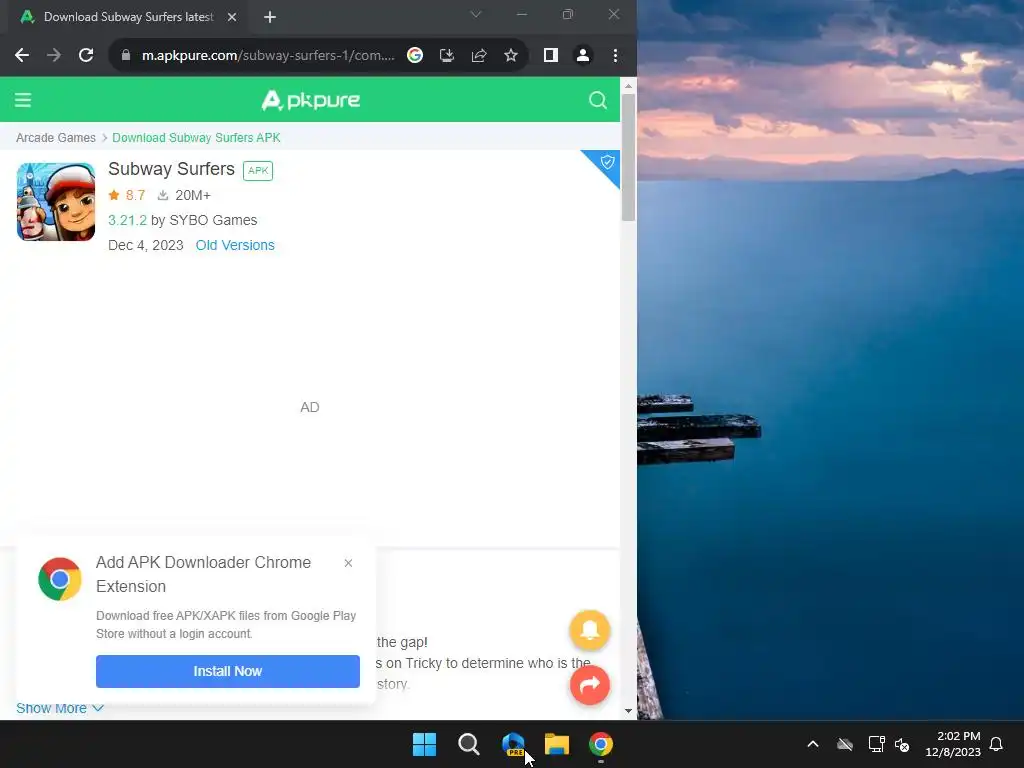Click version 3.21.2 link
The height and width of the screenshot is (768, 1024).
coord(127,221)
